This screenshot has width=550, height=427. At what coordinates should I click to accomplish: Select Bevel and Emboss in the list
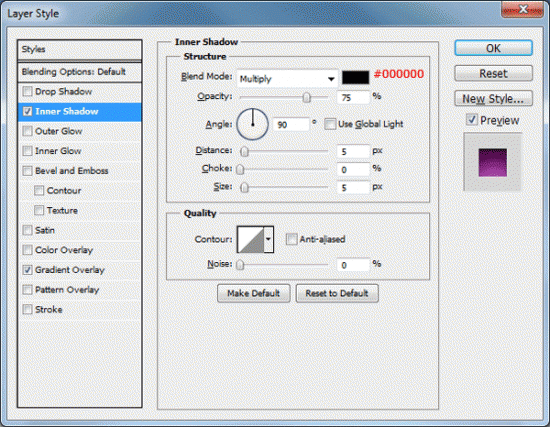pos(72,171)
